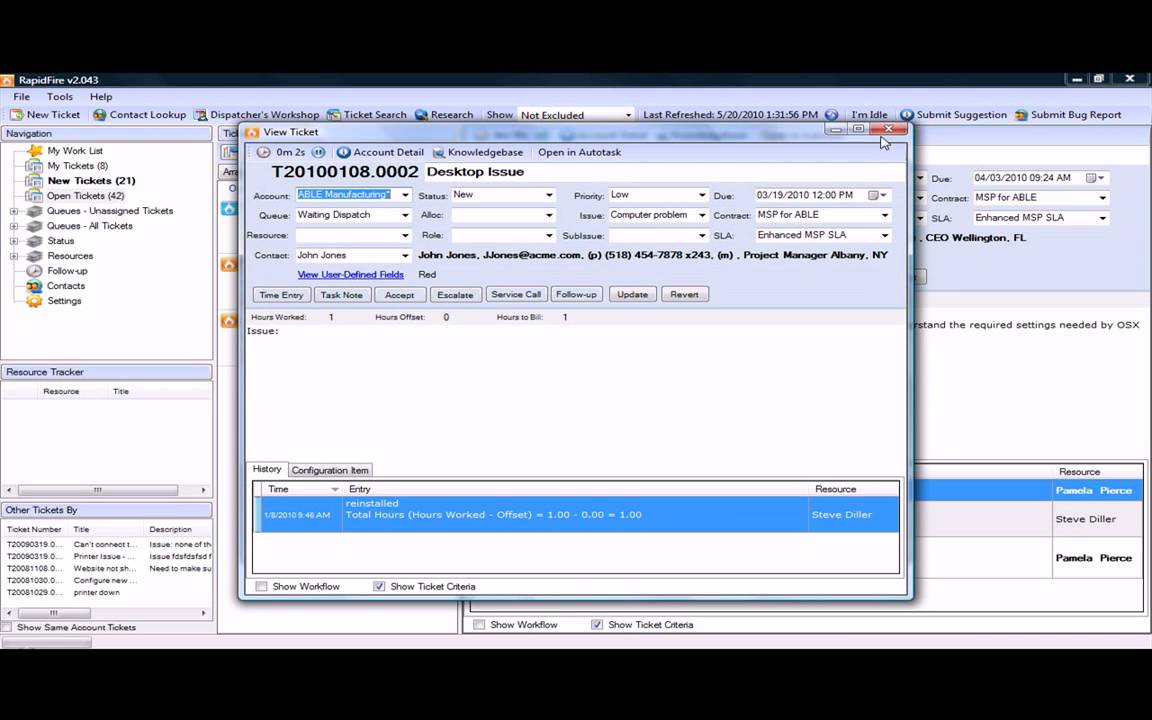
Task: Launch Ticket Search
Action: pyautogui.click(x=367, y=115)
